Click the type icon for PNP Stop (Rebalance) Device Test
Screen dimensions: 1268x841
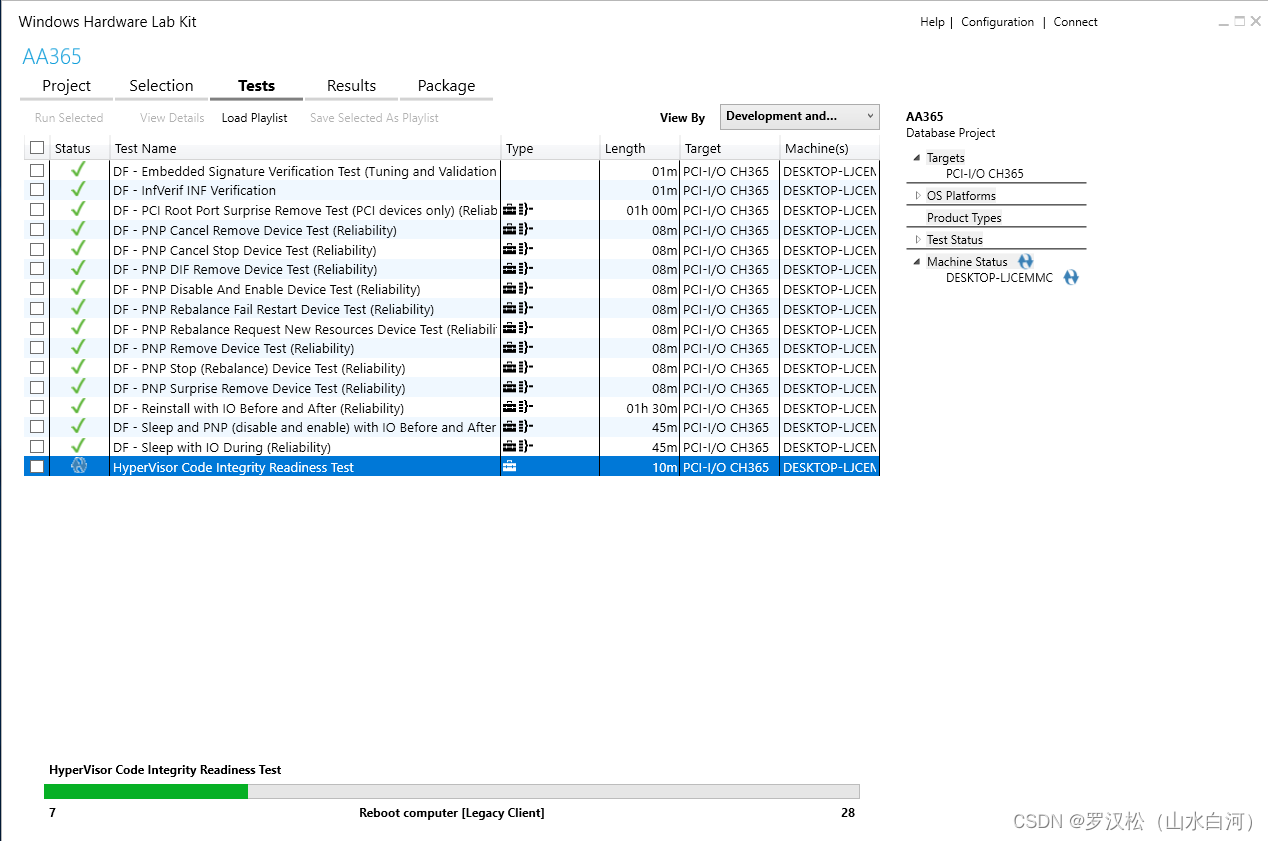pos(518,368)
